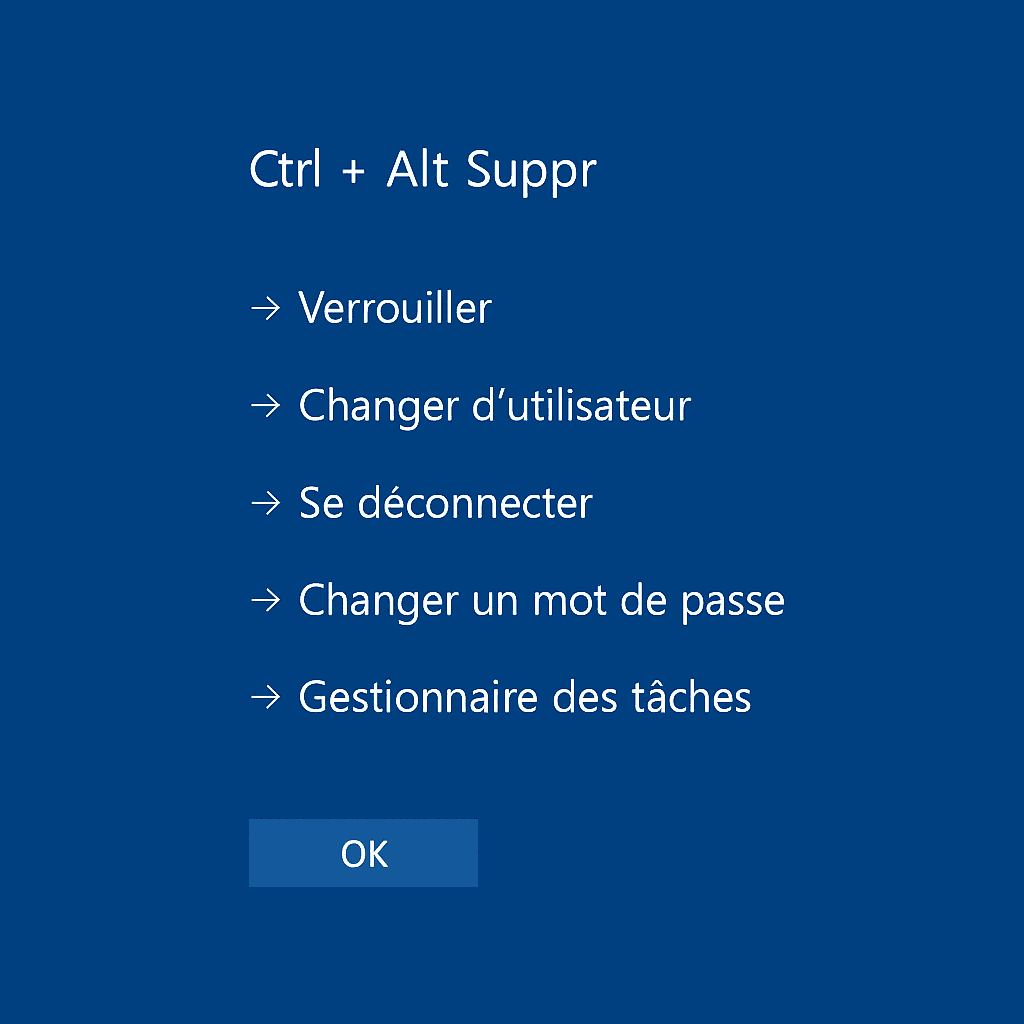Select the Se déconnecter option
1024x1024 pixels.
click(444, 503)
